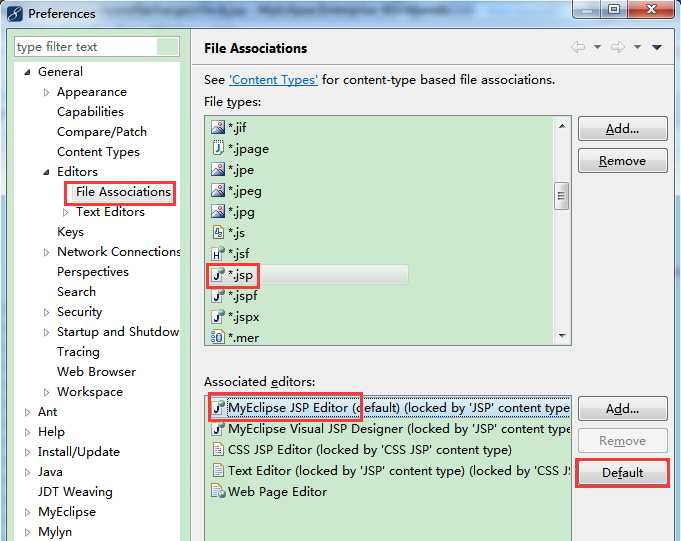Click Add... next to Associated editors
The image size is (681, 541).
(x=622, y=409)
